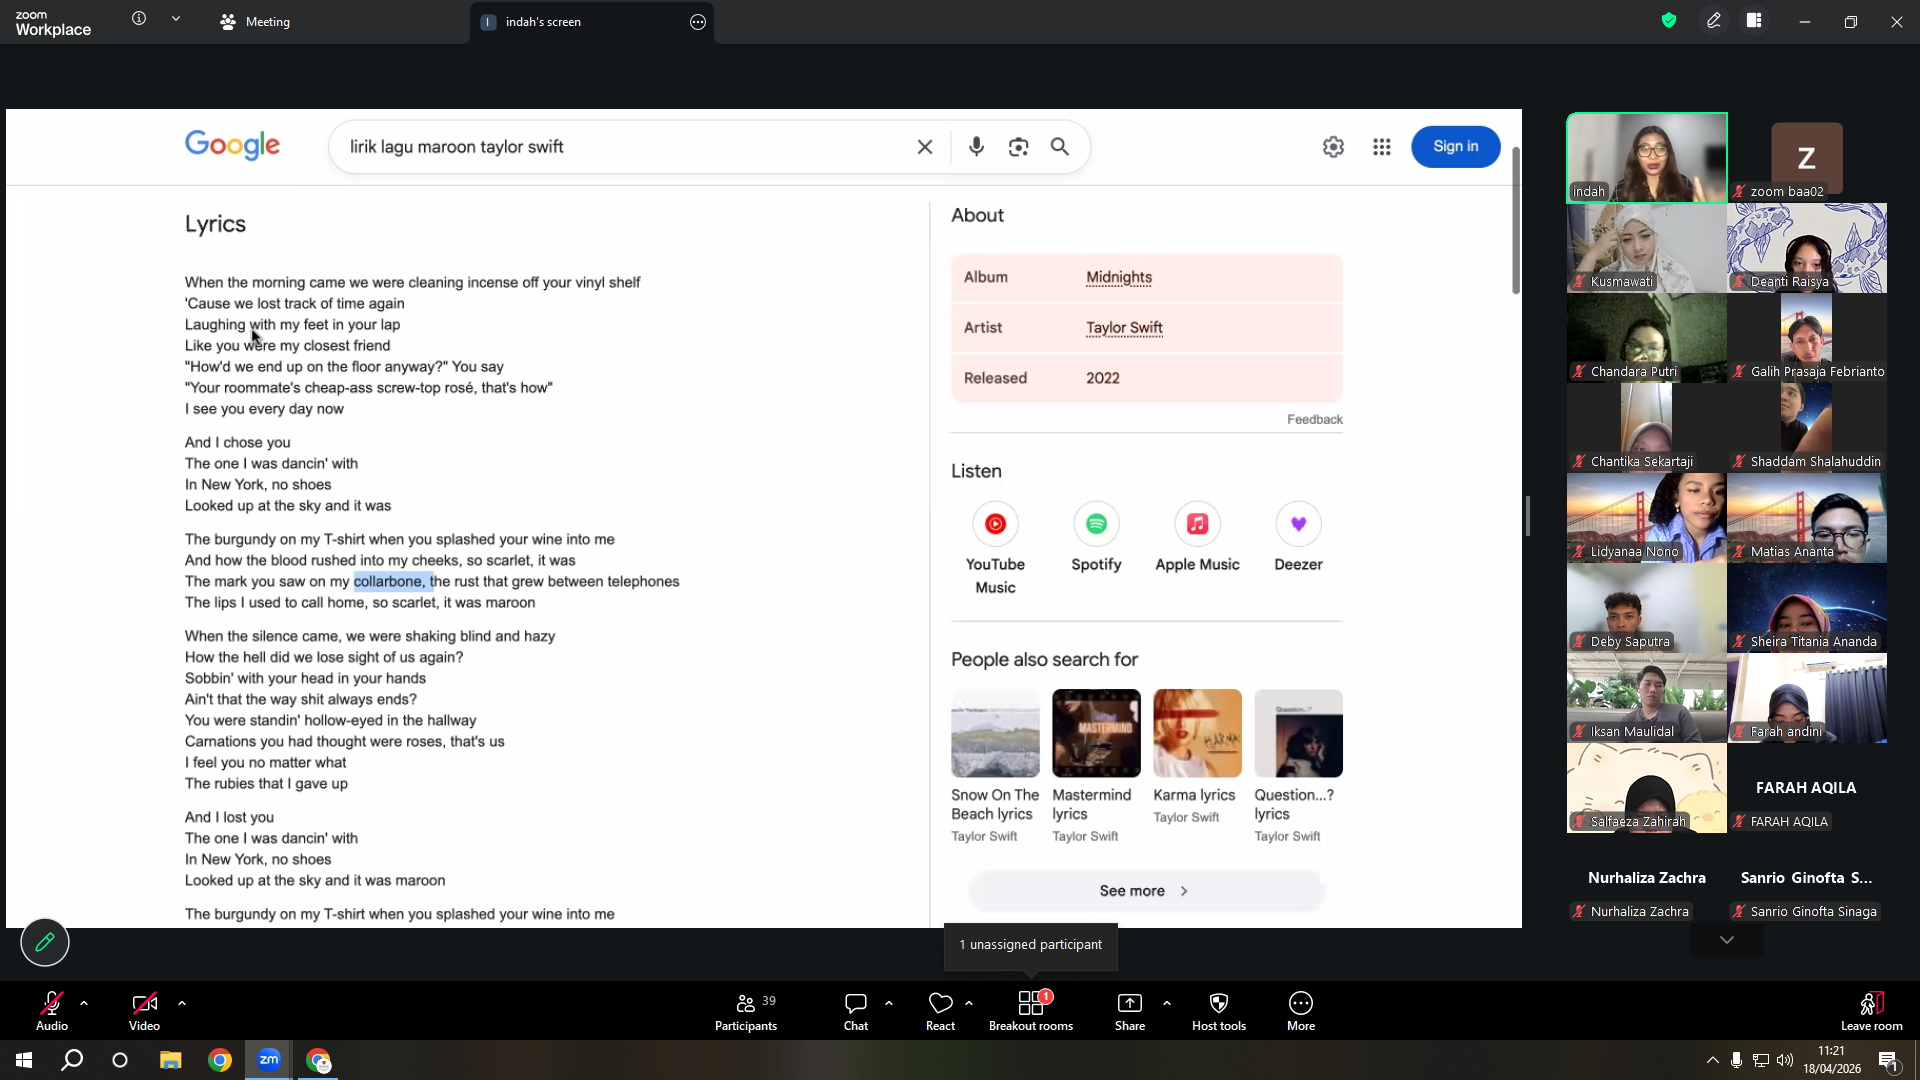Send Feedback on the About panel

pyautogui.click(x=1315, y=419)
